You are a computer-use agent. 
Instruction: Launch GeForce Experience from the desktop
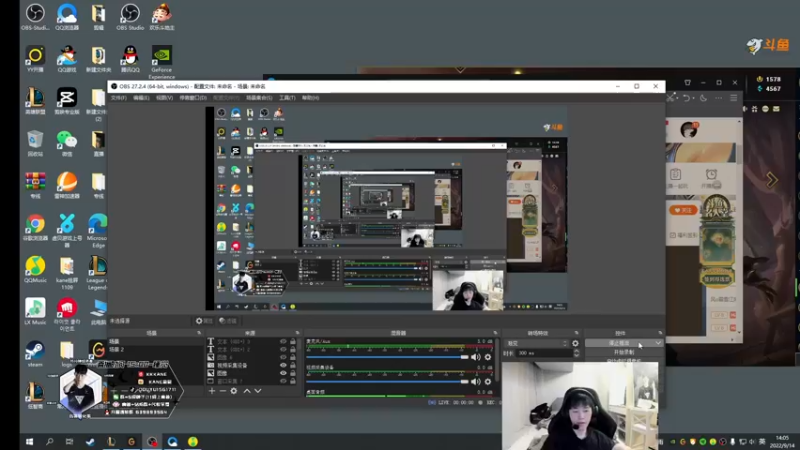point(162,62)
